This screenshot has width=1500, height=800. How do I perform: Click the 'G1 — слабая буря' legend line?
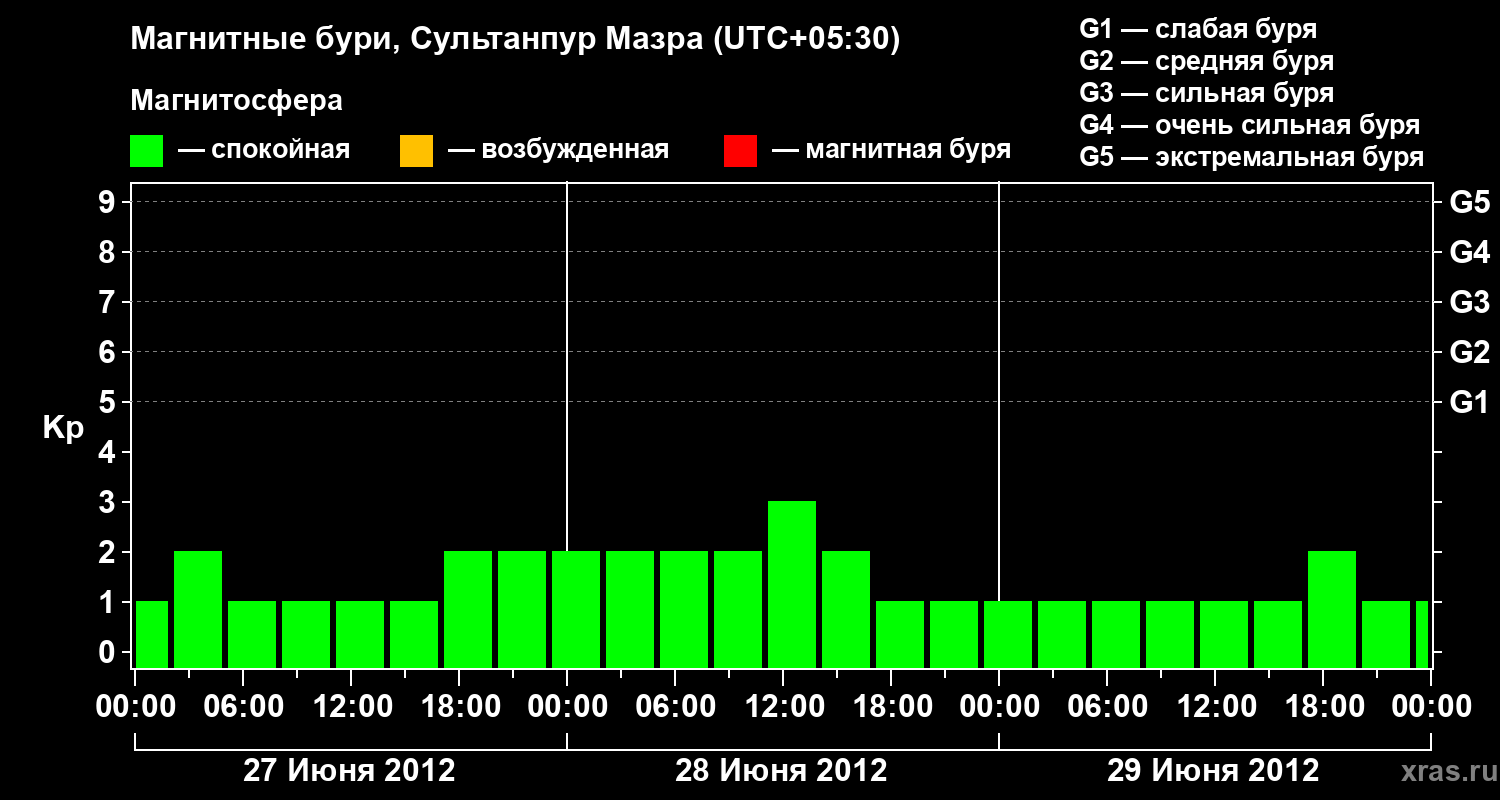1198,29
